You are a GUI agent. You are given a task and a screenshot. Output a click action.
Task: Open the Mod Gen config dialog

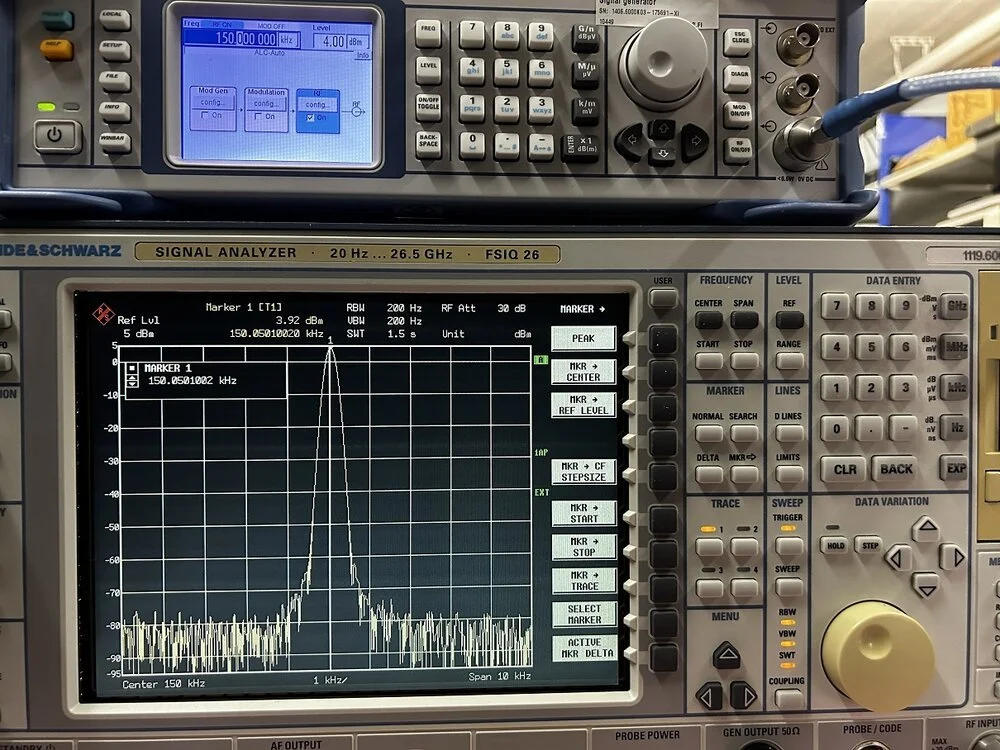pos(213,103)
